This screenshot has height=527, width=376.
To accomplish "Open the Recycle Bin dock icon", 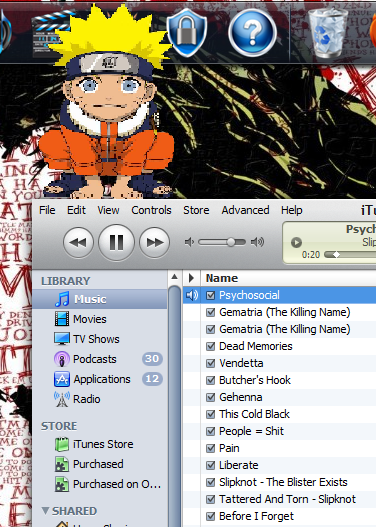I will pos(328,33).
